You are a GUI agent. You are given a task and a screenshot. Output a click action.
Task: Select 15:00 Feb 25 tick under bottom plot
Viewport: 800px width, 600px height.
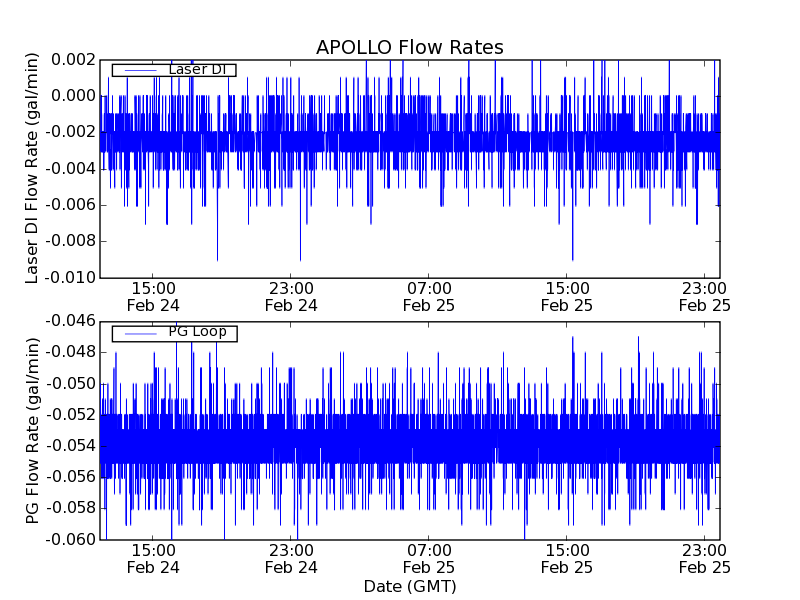(567, 559)
